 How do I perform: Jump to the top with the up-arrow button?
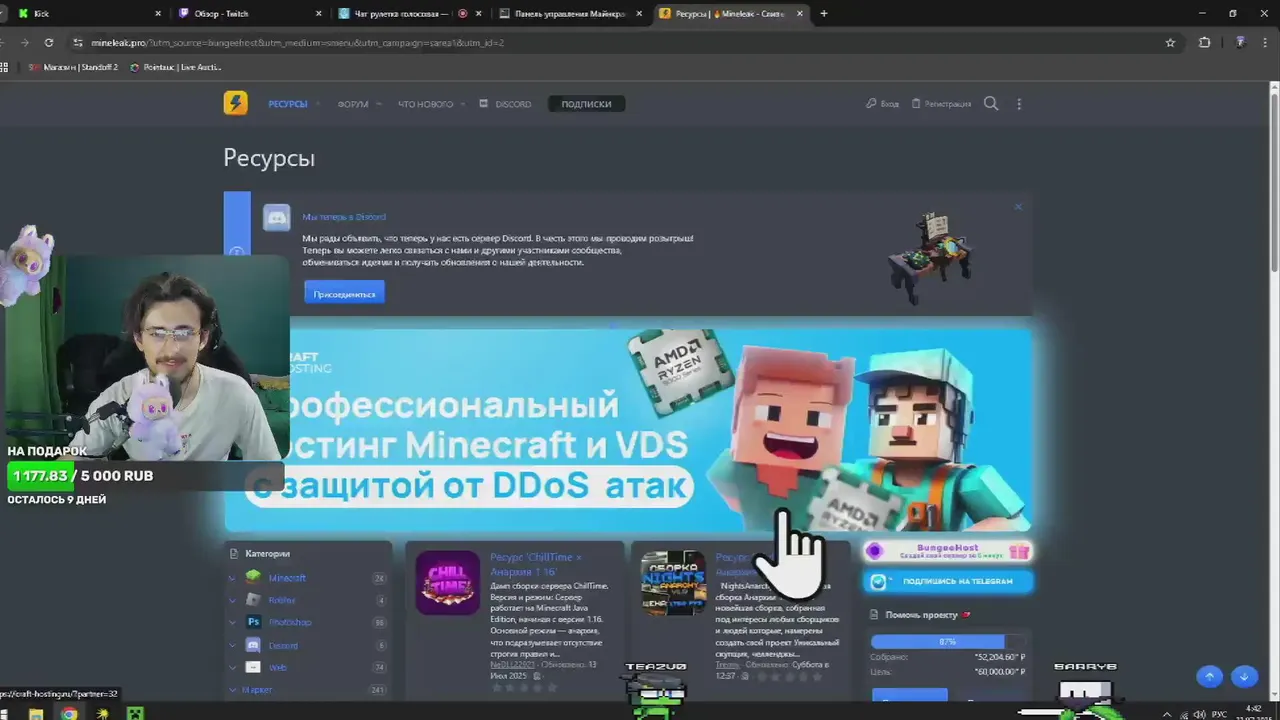[x=1209, y=677]
